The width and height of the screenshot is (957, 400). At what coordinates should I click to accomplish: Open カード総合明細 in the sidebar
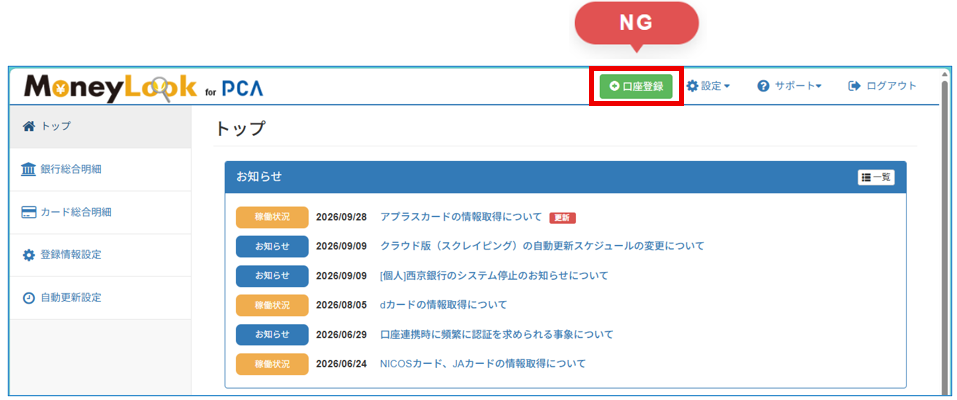[100, 212]
